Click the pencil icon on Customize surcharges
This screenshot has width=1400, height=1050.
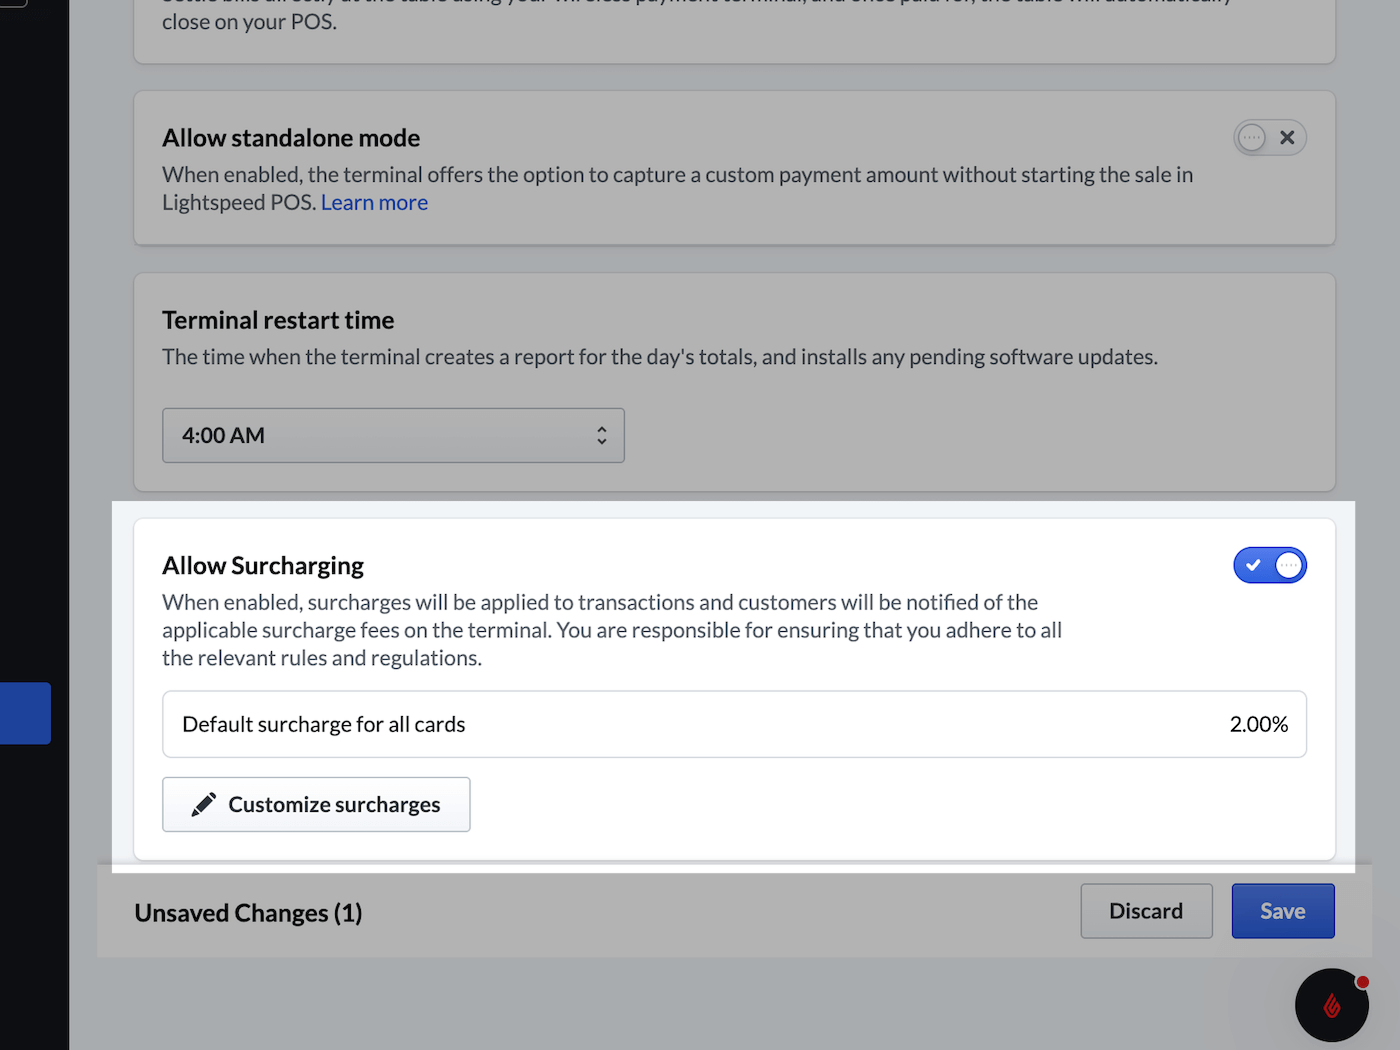click(x=204, y=805)
